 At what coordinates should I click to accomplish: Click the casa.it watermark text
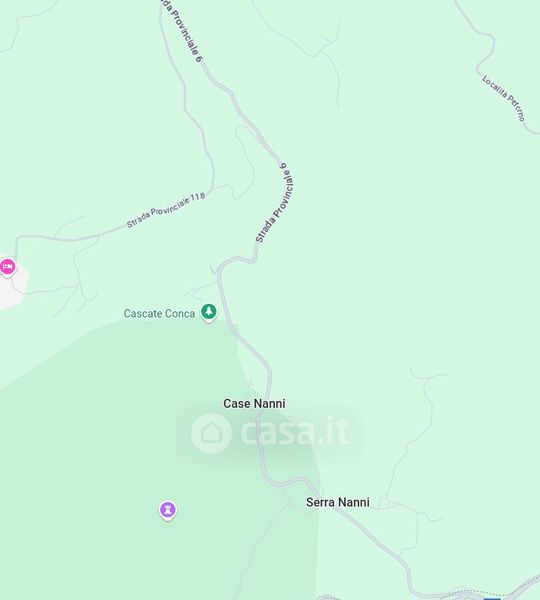tap(295, 432)
